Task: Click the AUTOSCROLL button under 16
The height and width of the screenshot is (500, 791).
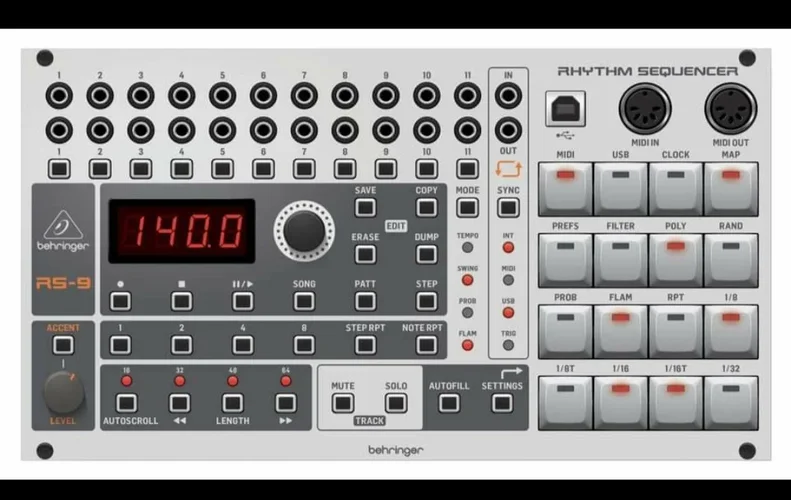Action: point(127,403)
